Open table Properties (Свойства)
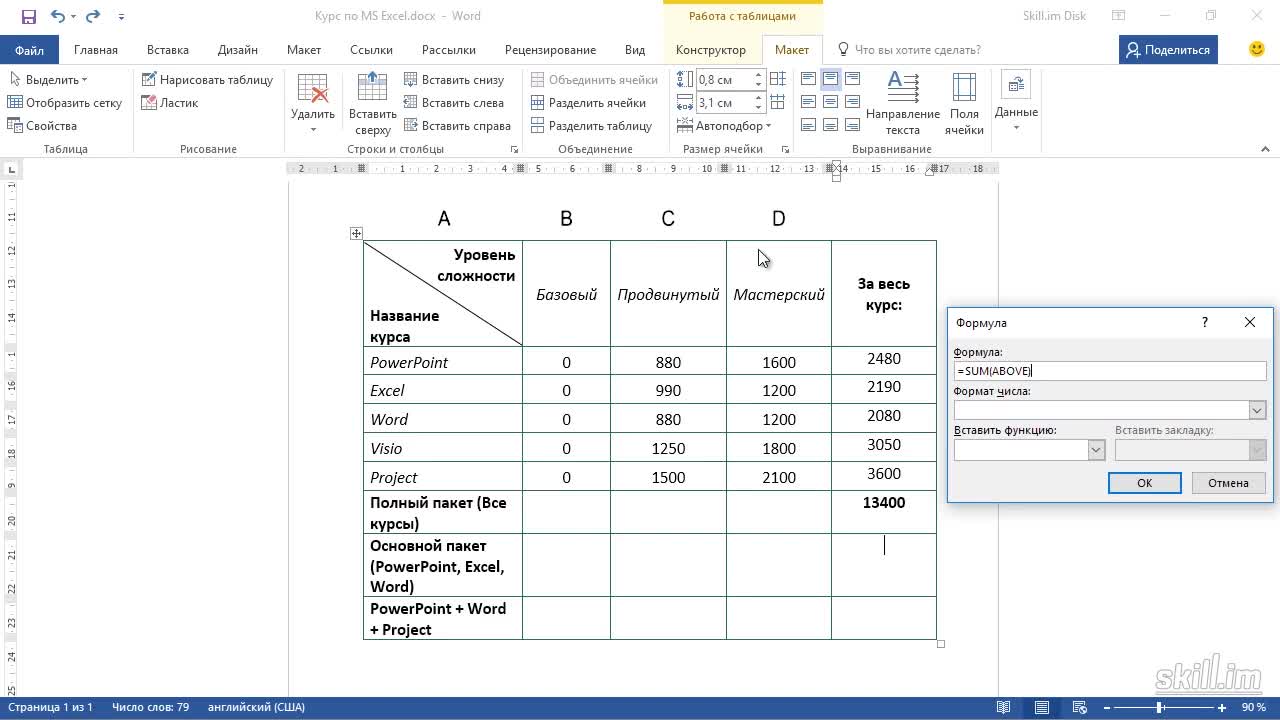 pyautogui.click(x=42, y=125)
